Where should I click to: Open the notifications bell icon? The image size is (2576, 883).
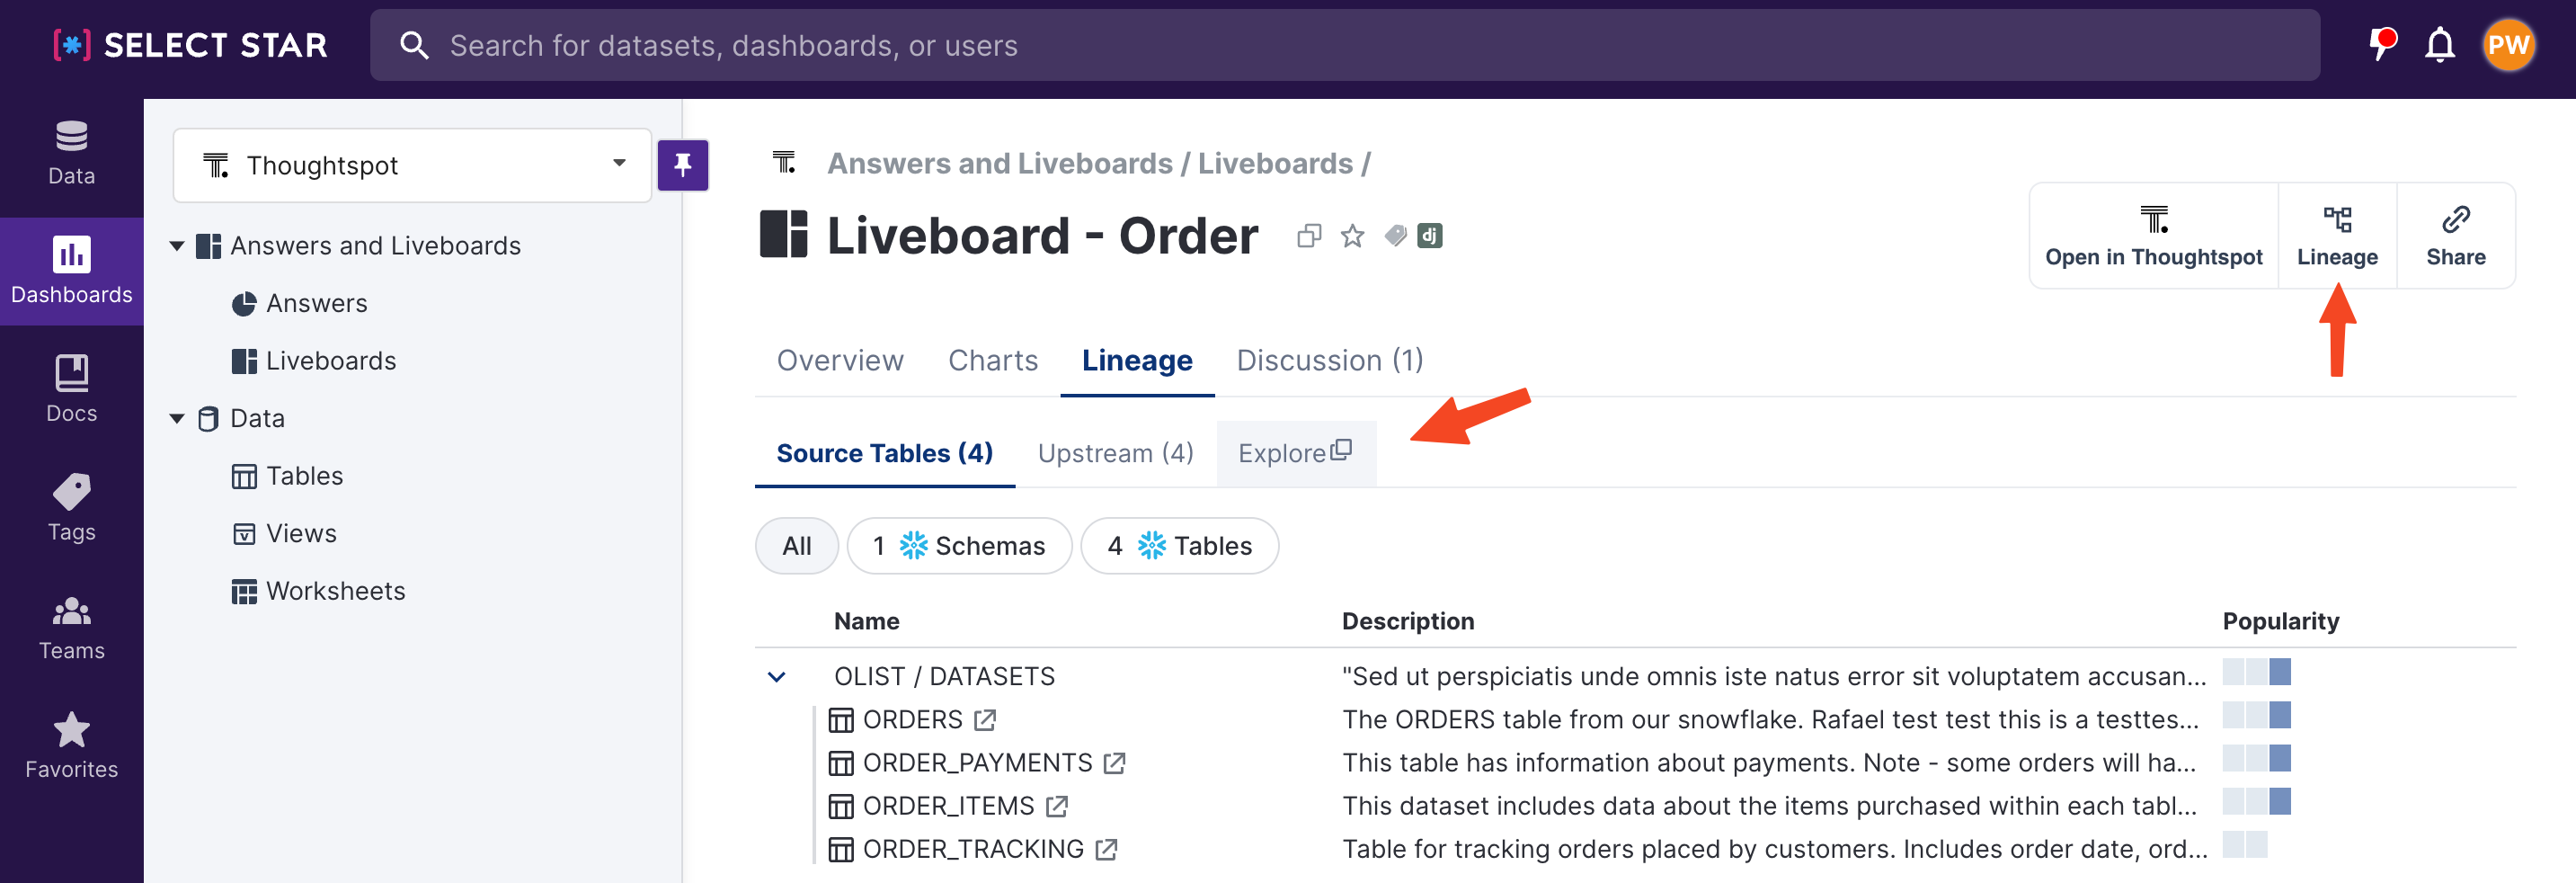pyautogui.click(x=2439, y=46)
